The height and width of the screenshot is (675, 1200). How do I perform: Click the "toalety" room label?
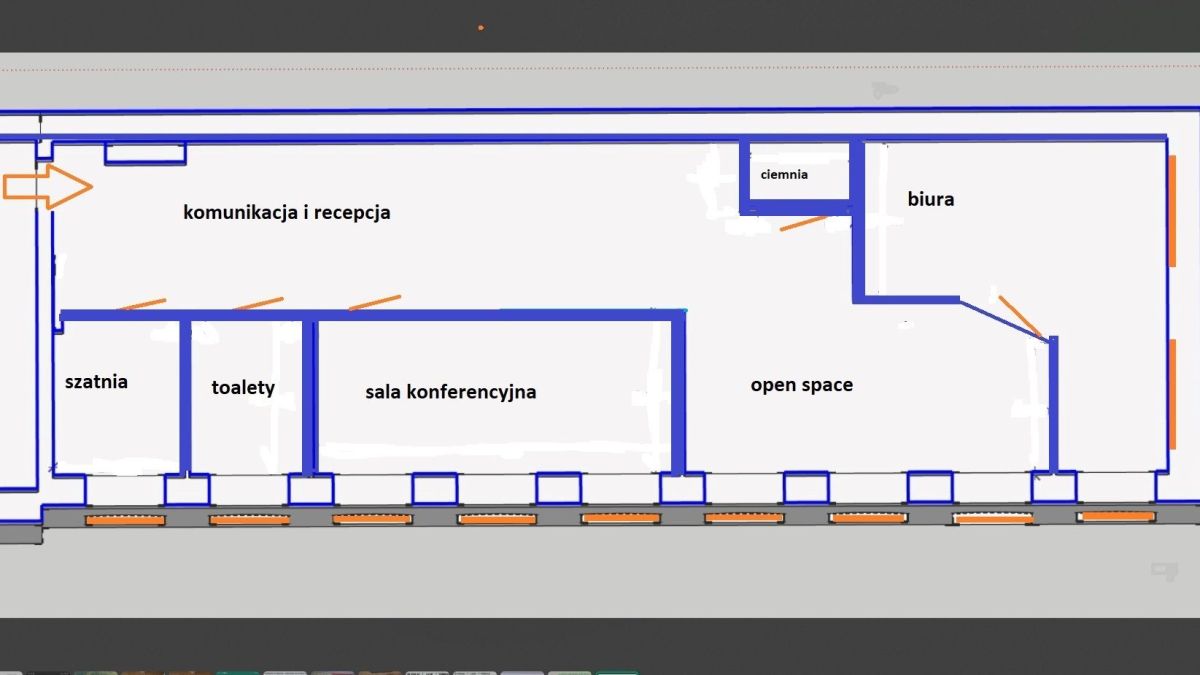(x=243, y=387)
